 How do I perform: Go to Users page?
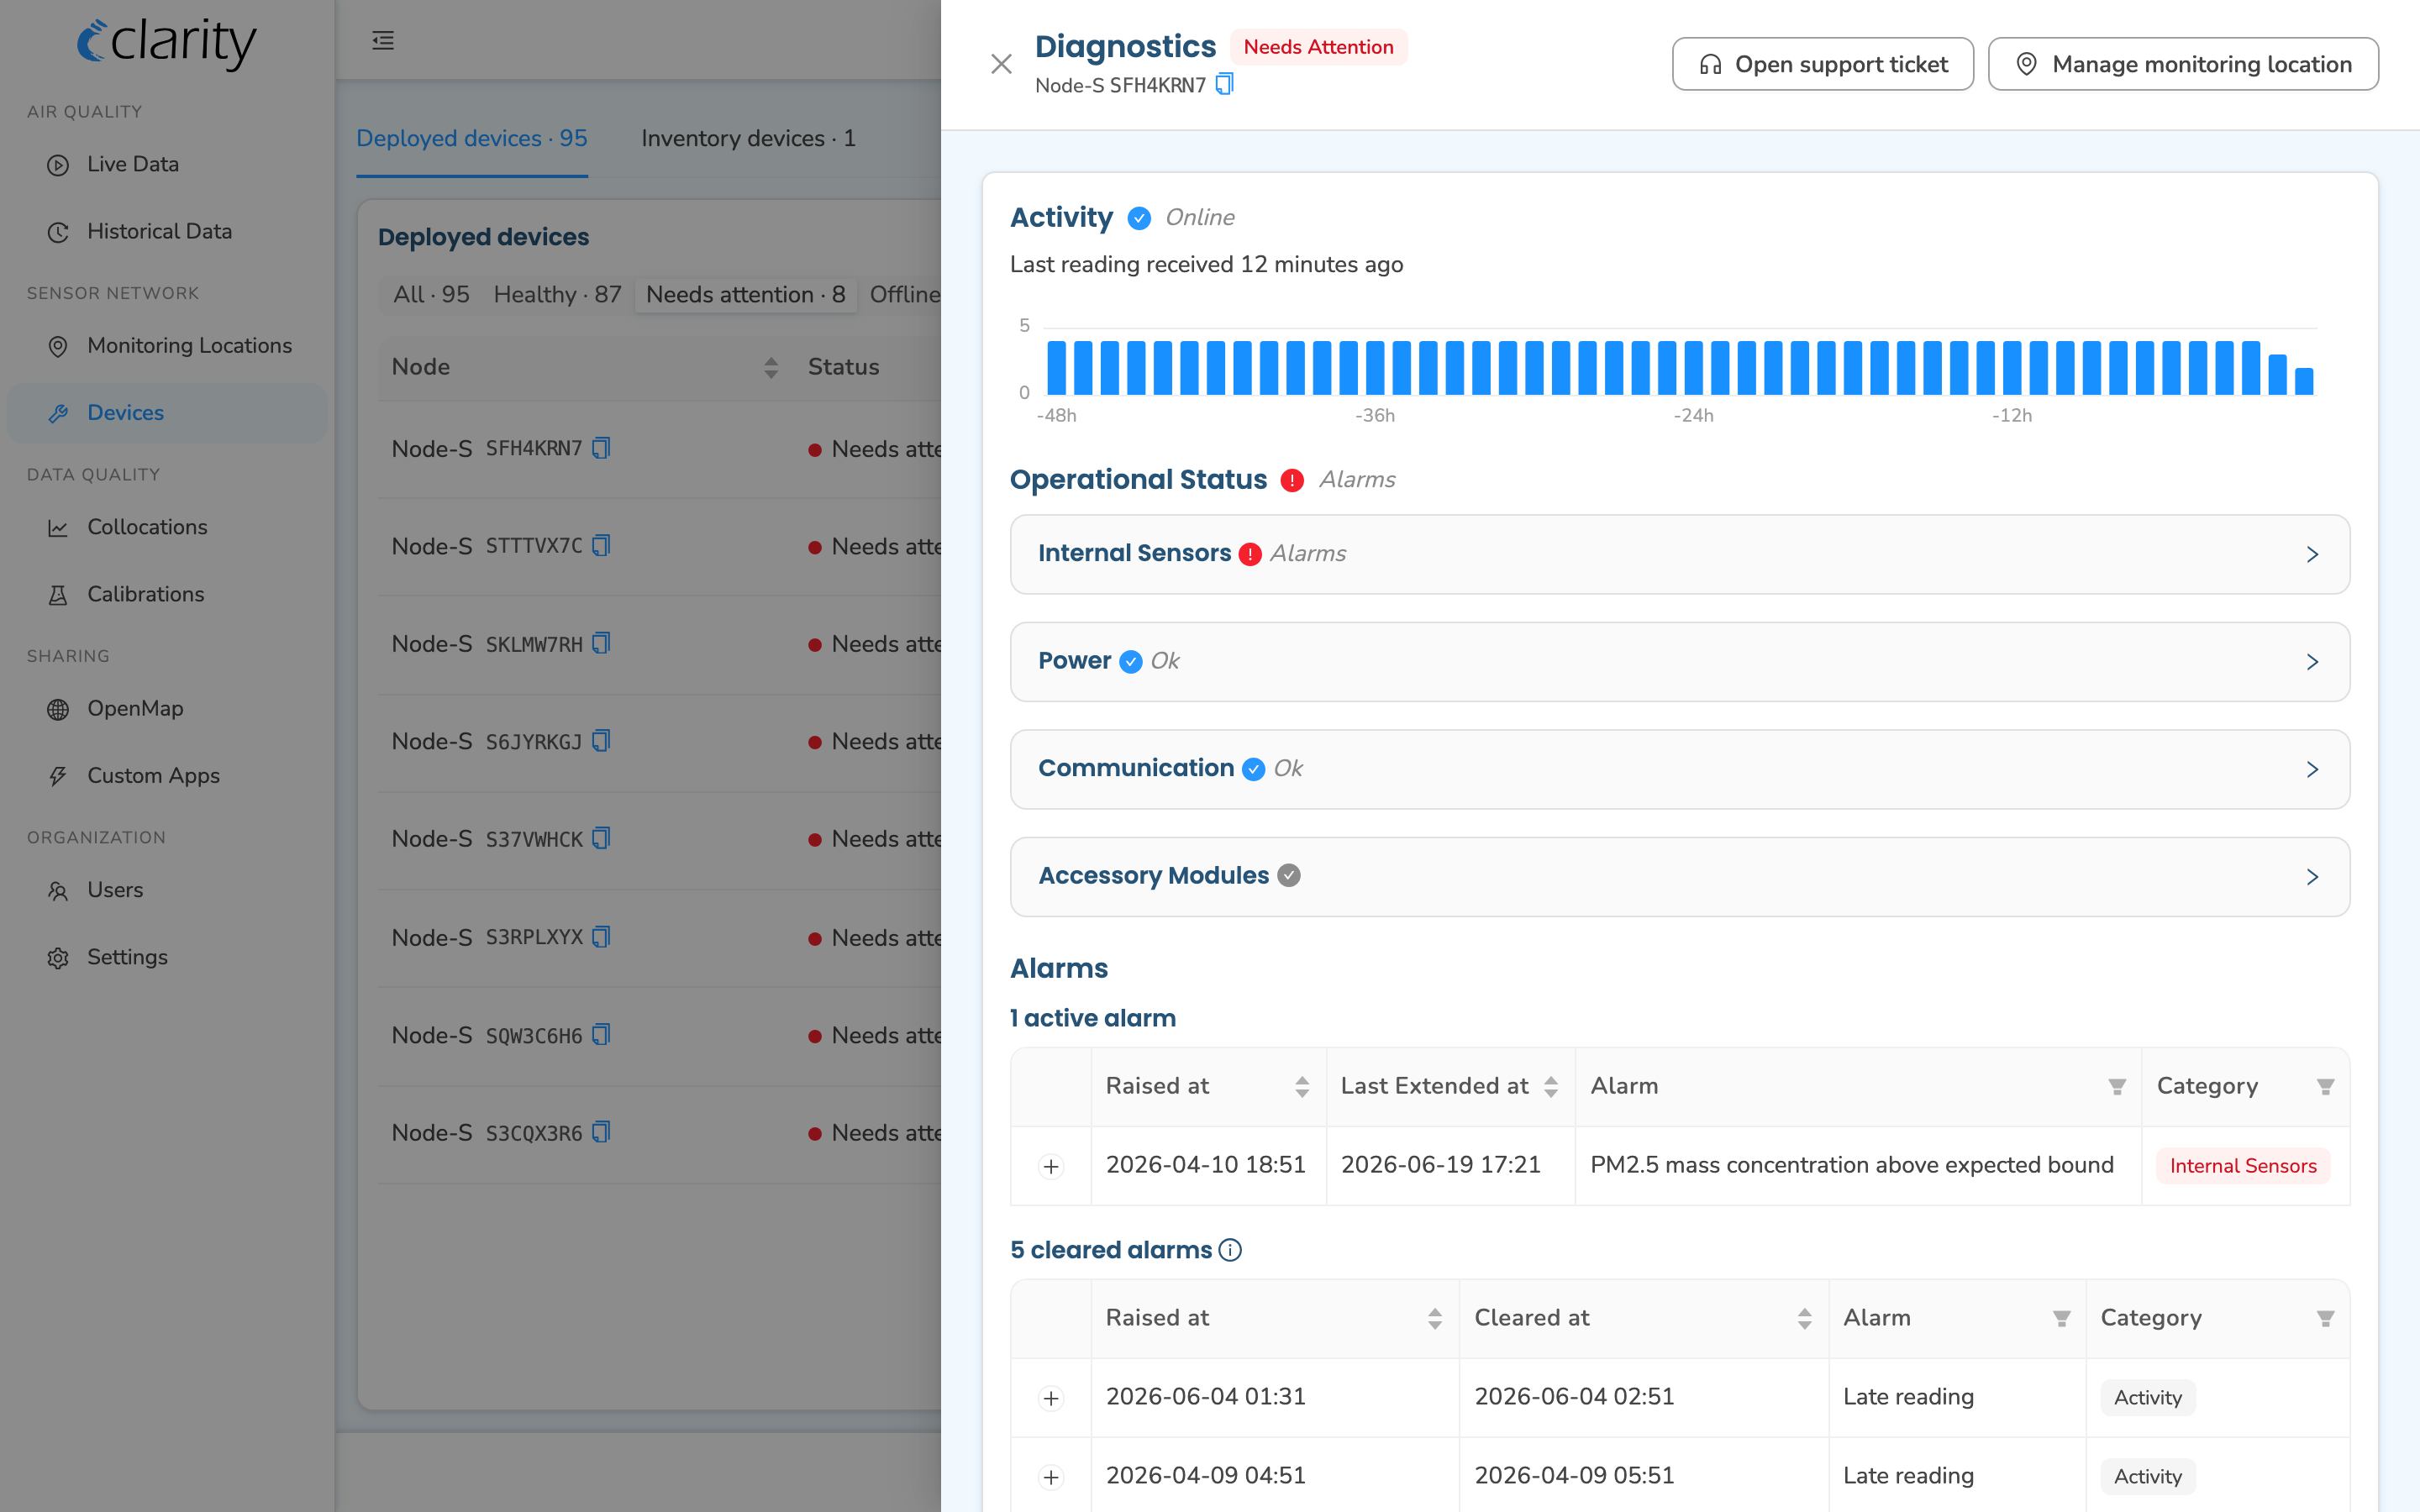(x=167, y=890)
